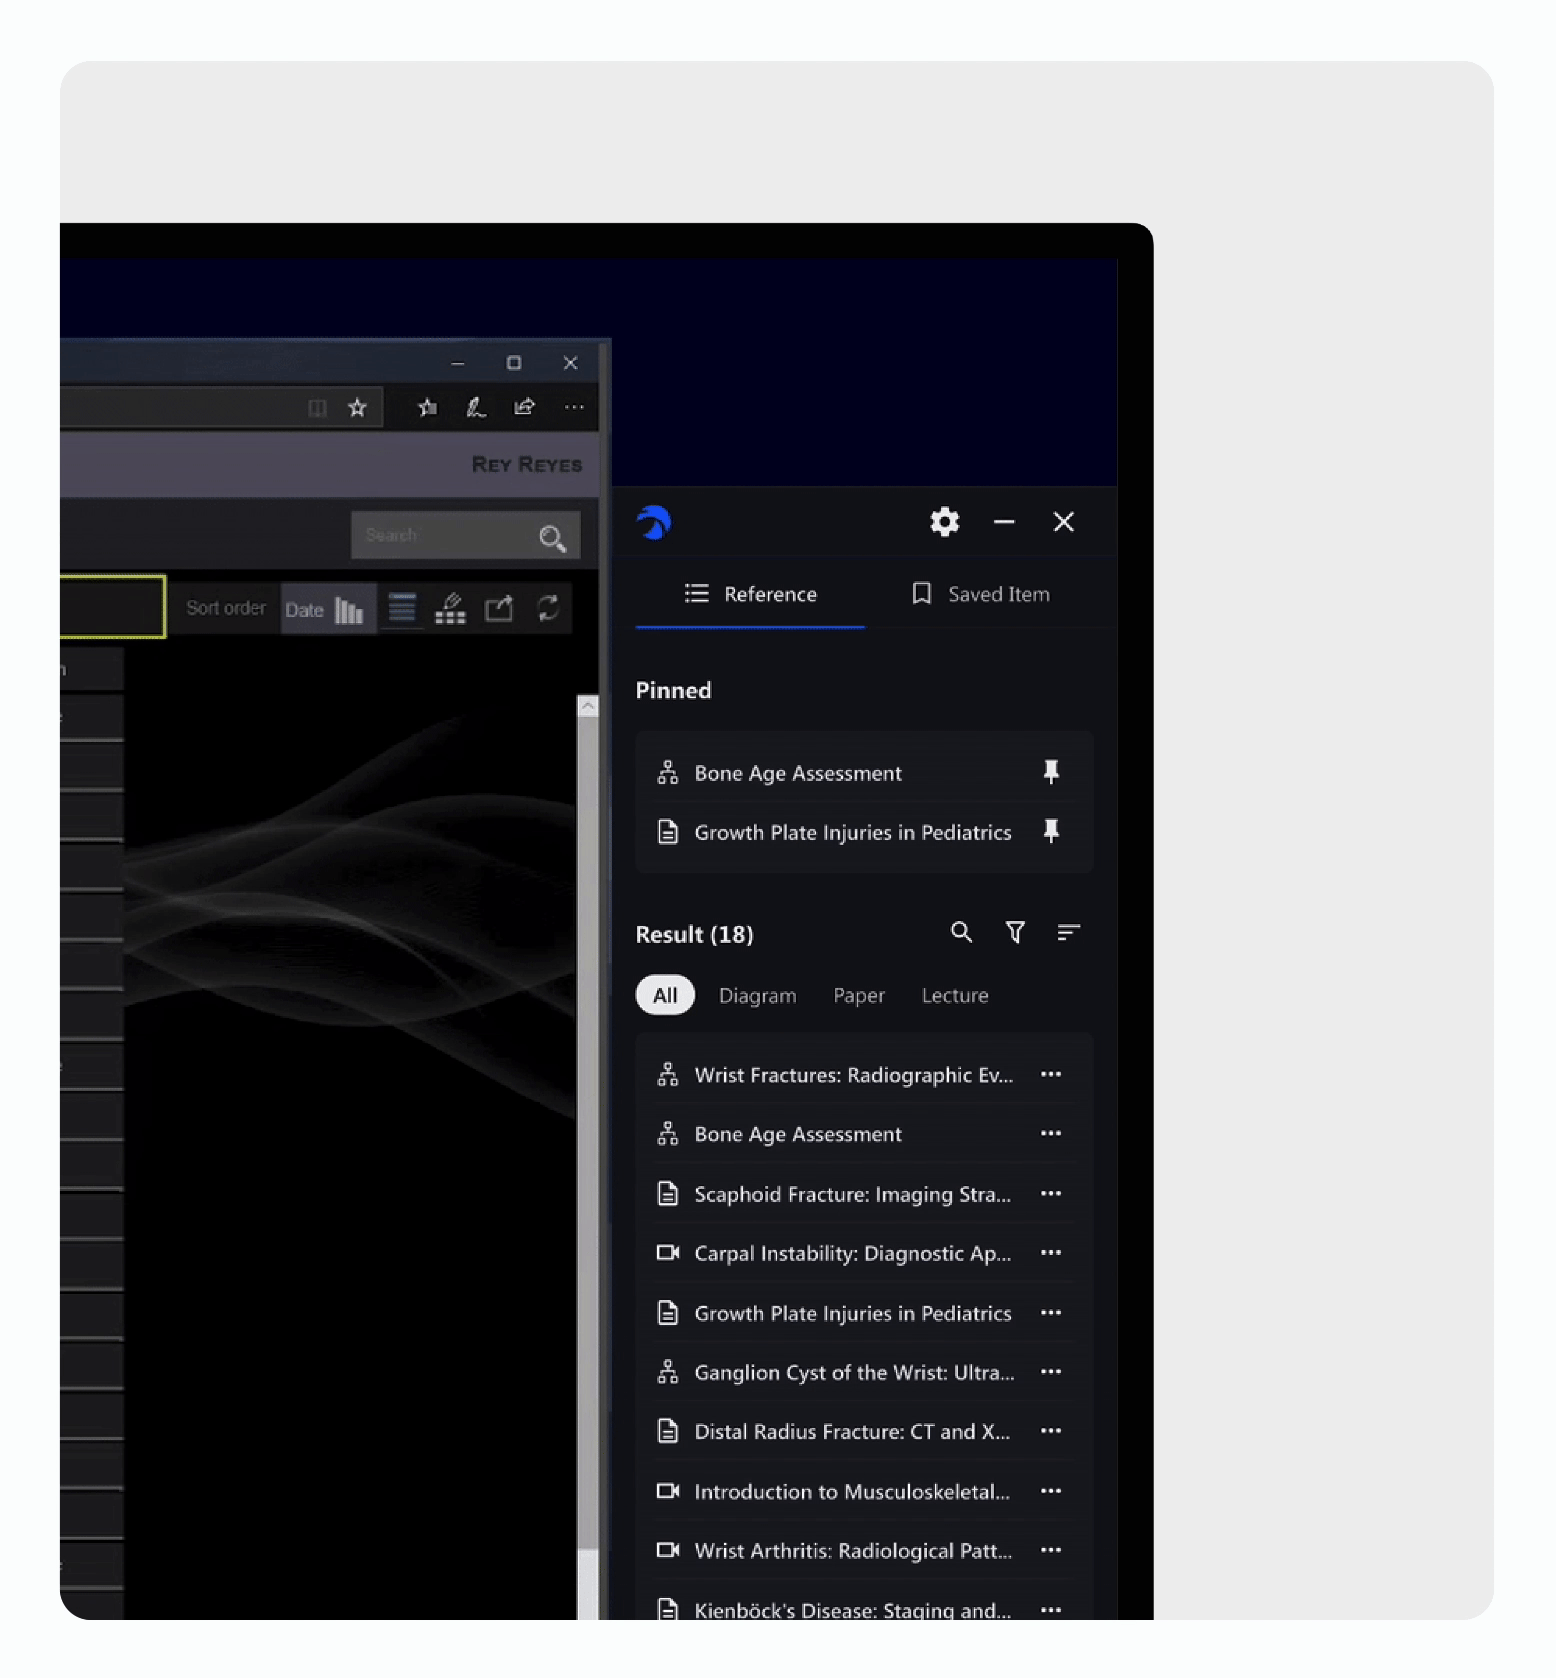Bookmark page with star in address bar

pyautogui.click(x=357, y=407)
